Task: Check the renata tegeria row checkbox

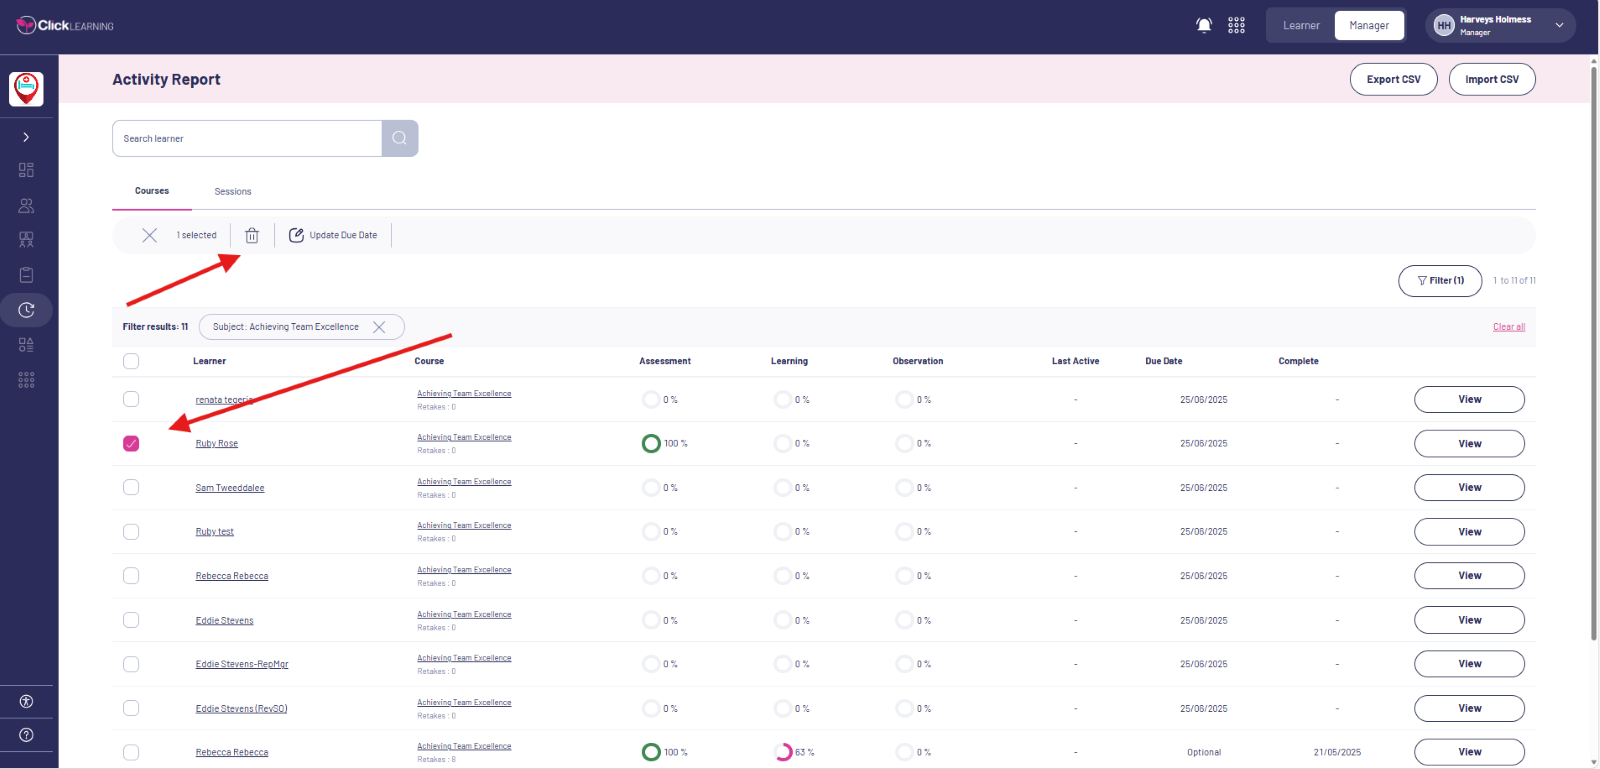Action: coord(131,399)
